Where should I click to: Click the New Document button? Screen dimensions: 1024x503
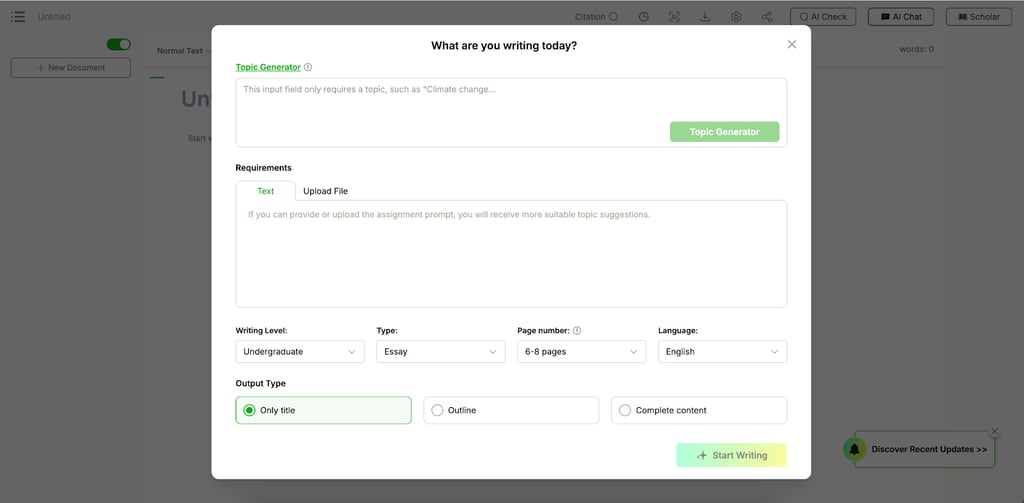71,67
